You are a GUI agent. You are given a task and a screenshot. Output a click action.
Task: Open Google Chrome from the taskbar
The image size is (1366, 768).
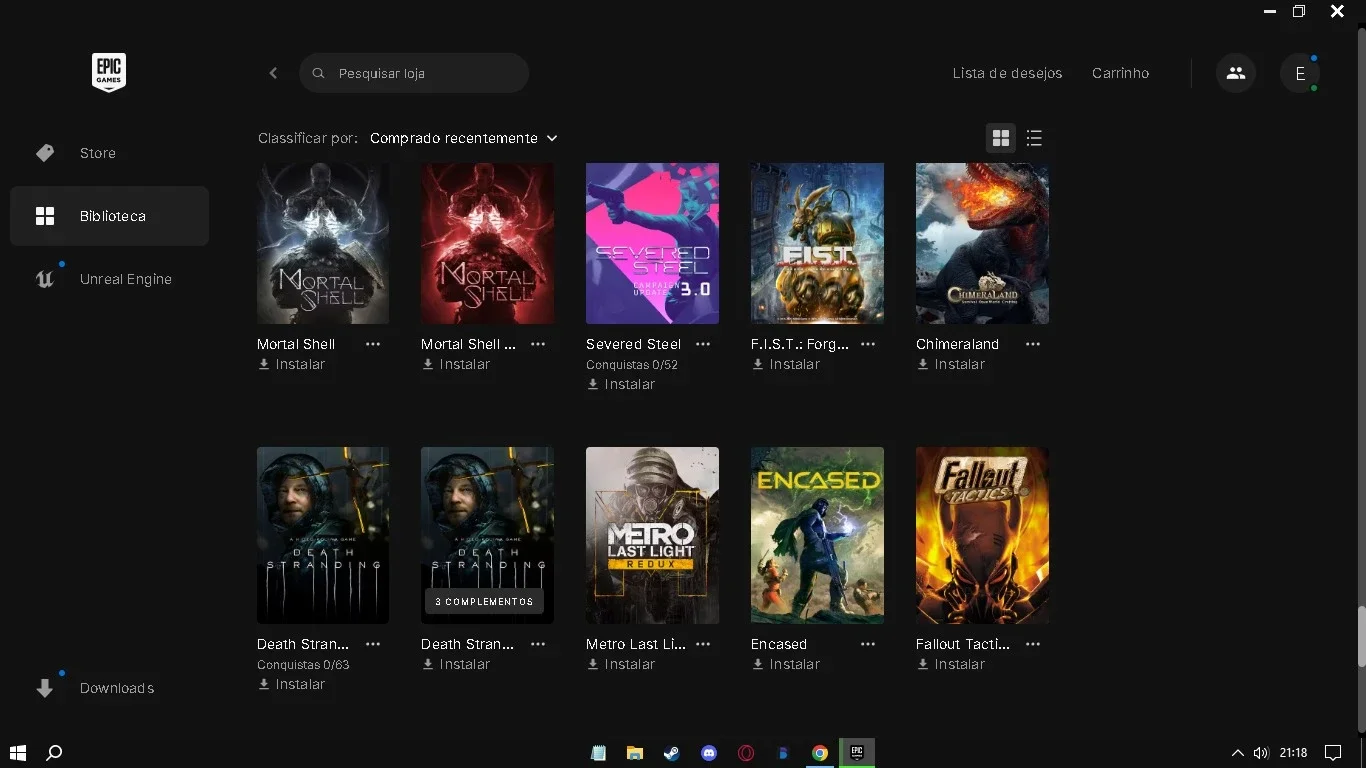820,753
